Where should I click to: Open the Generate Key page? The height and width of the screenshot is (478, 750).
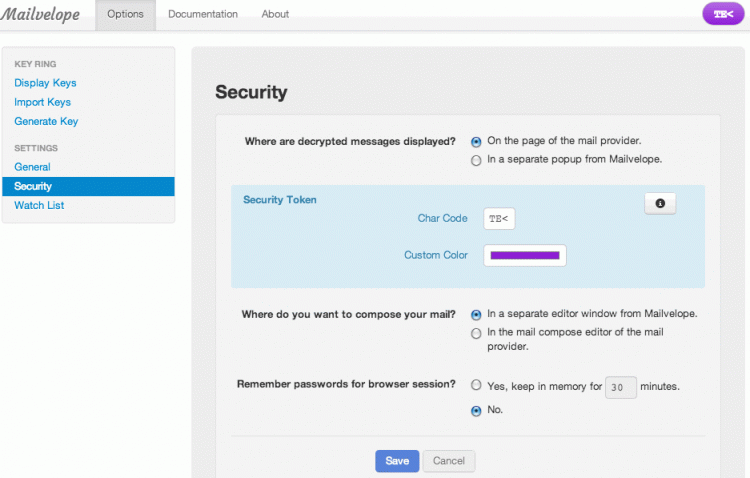(46, 121)
